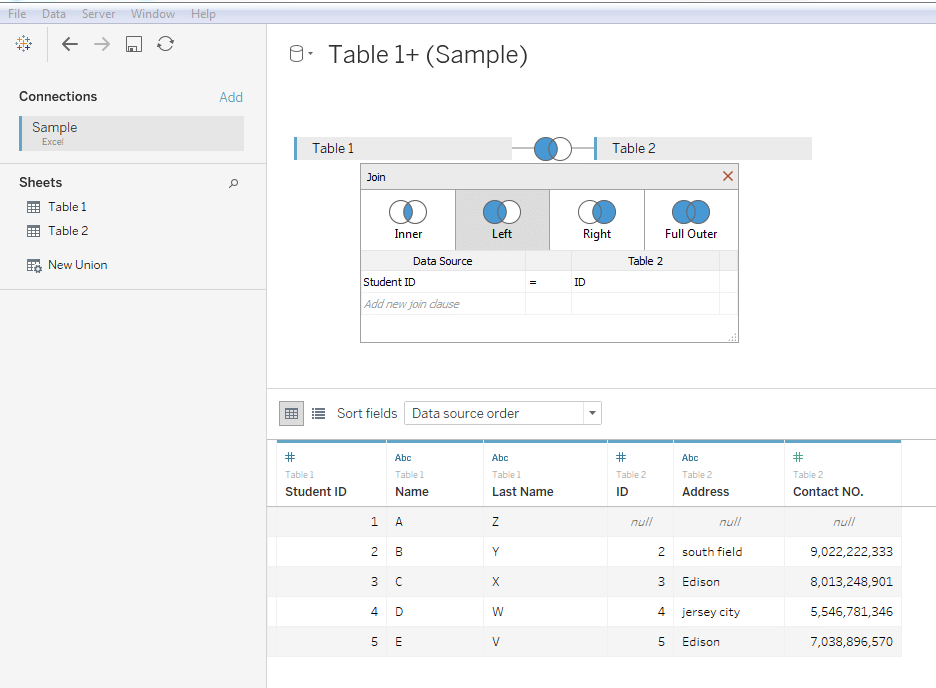Image resolution: width=936 pixels, height=688 pixels.
Task: Switch to the data grid view icon
Action: 291,413
